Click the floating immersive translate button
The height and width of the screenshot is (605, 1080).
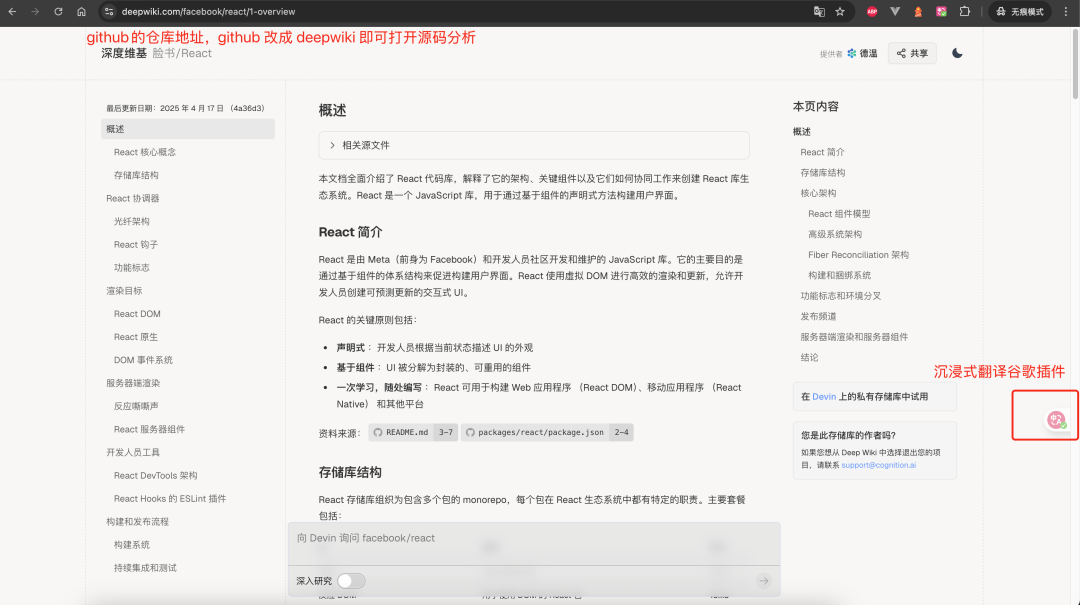(1056, 420)
